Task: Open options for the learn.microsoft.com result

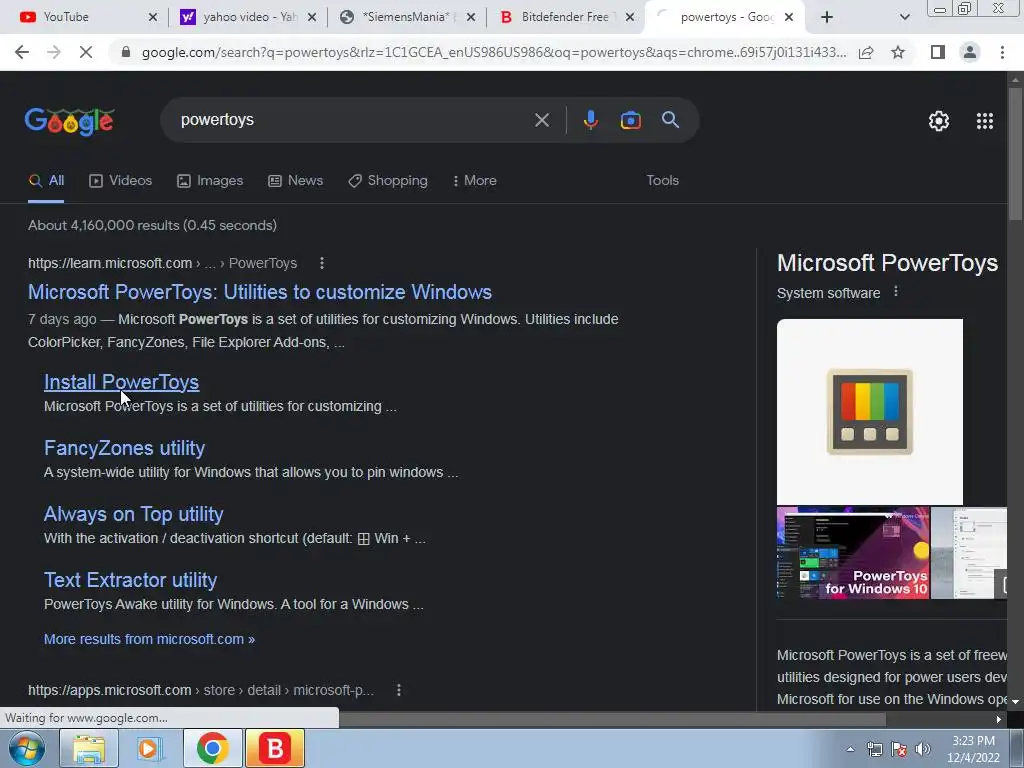Action: (321, 263)
